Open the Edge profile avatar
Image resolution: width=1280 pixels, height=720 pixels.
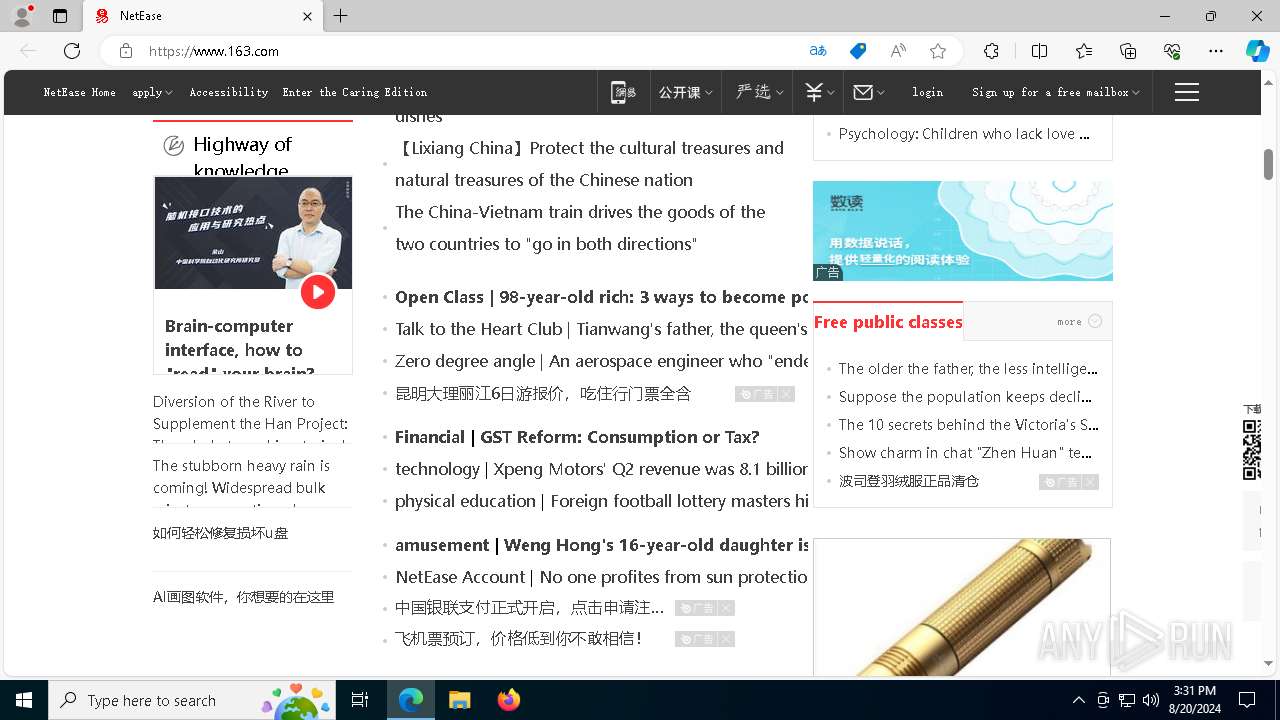tap(22, 16)
